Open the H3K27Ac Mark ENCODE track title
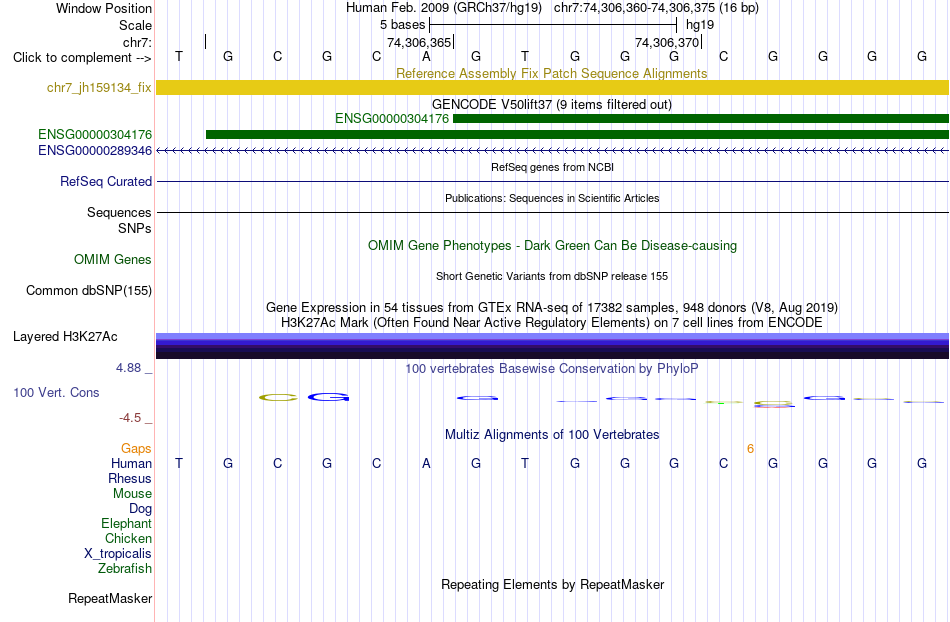 click(552, 322)
